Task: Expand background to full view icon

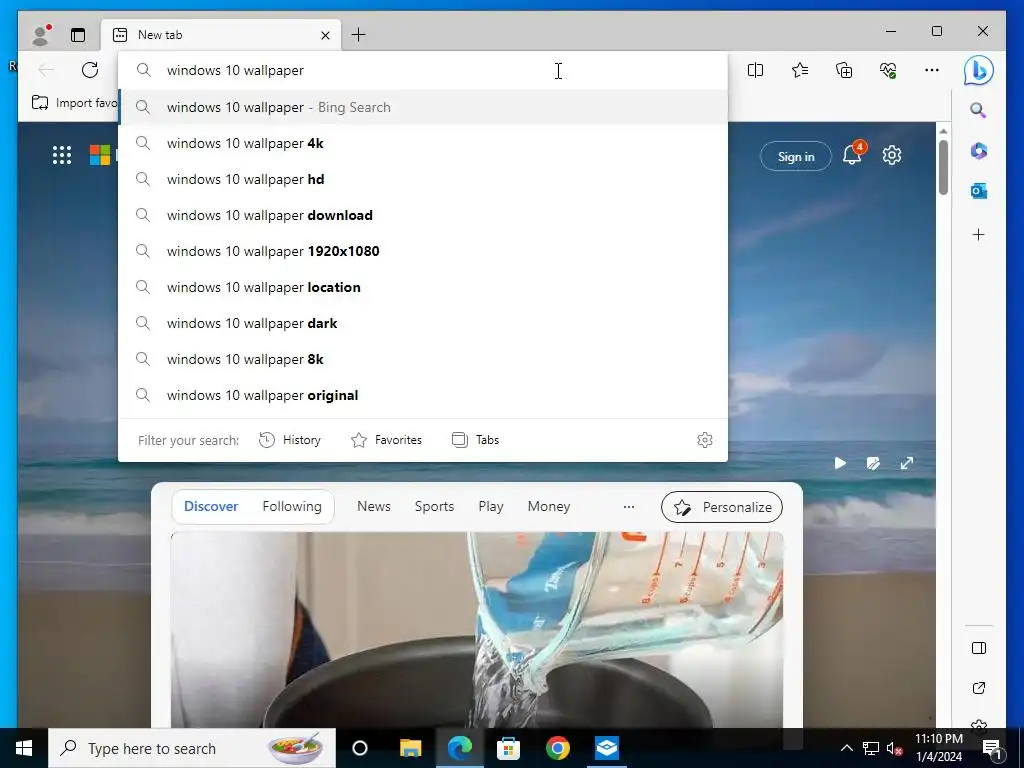Action: [x=906, y=463]
